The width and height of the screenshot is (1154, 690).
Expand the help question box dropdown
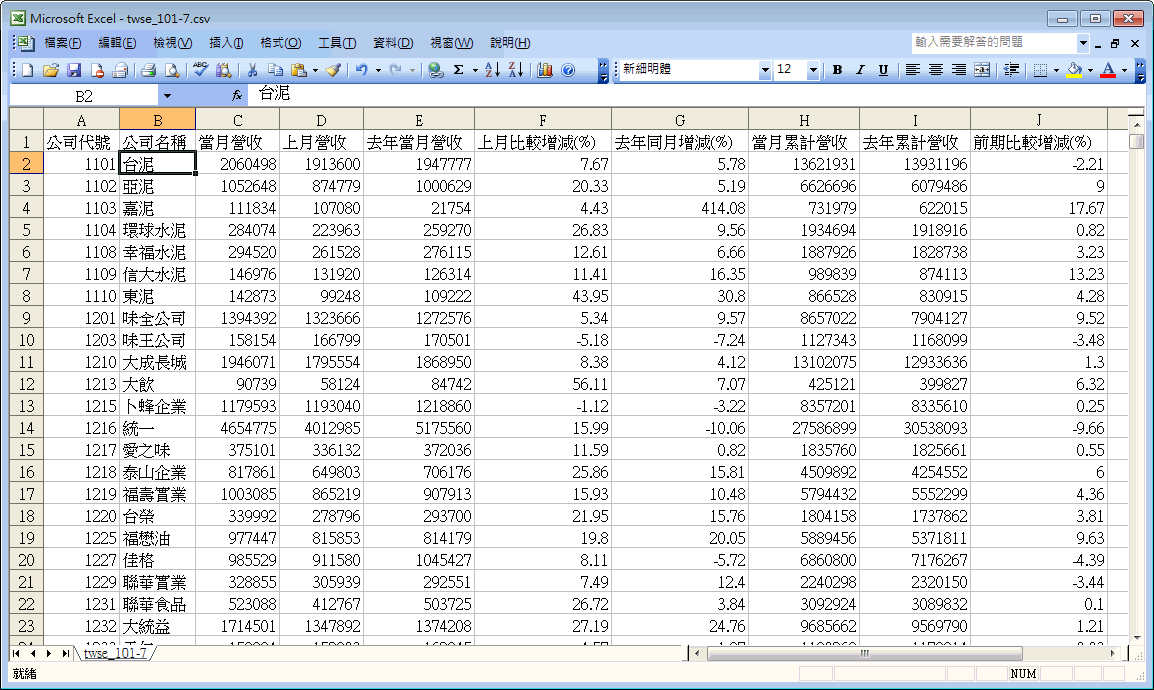tap(1083, 43)
